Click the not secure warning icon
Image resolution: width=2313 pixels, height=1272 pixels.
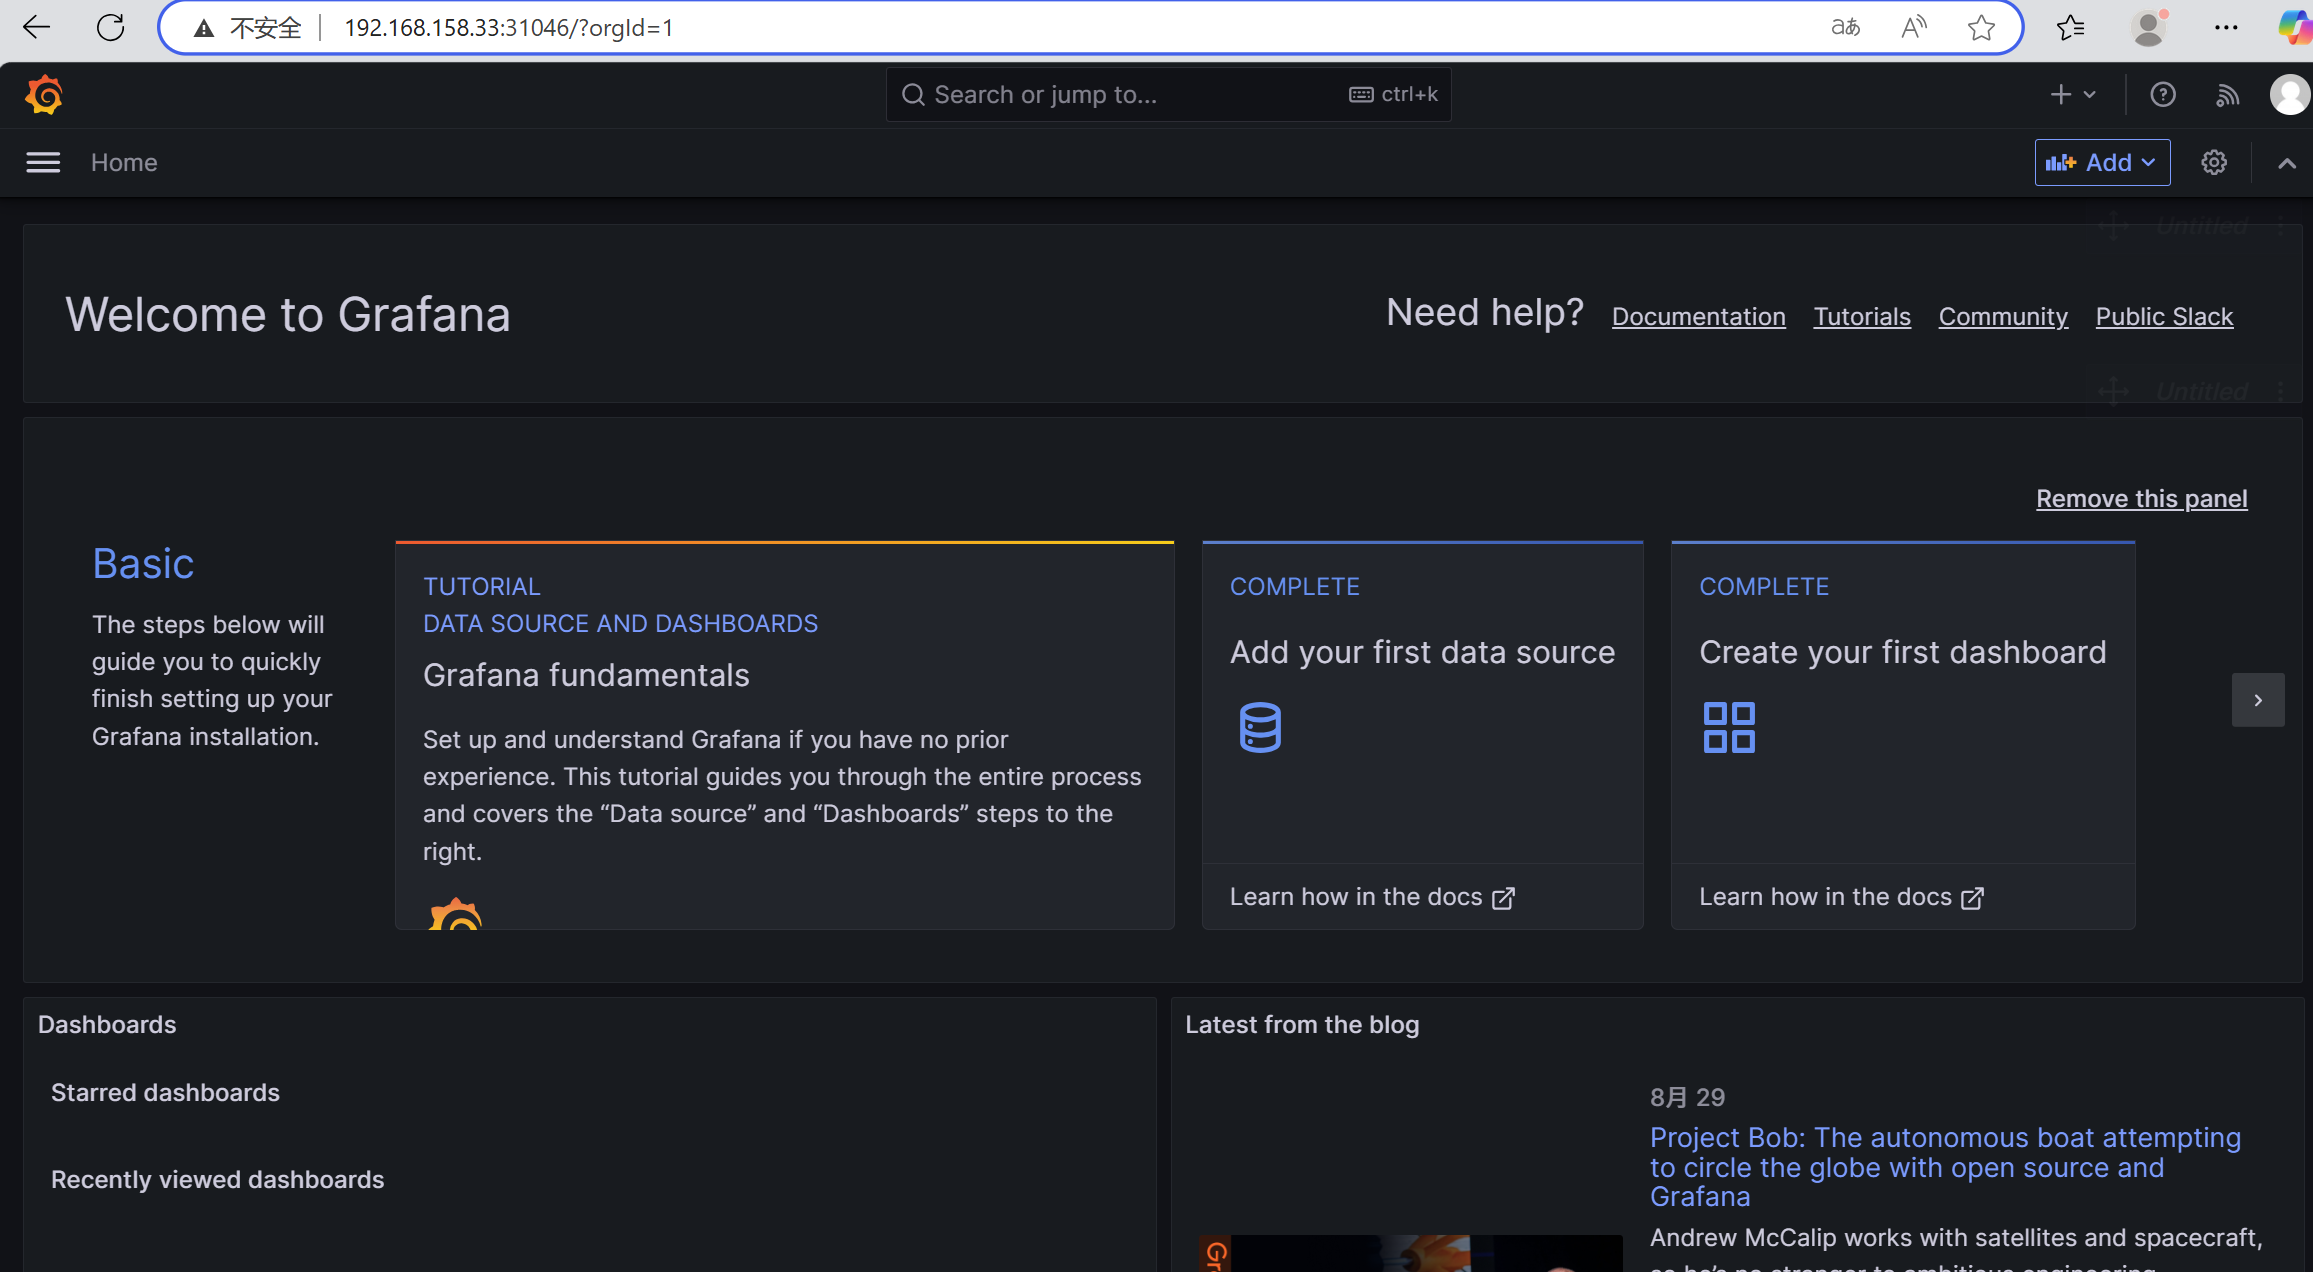(204, 28)
